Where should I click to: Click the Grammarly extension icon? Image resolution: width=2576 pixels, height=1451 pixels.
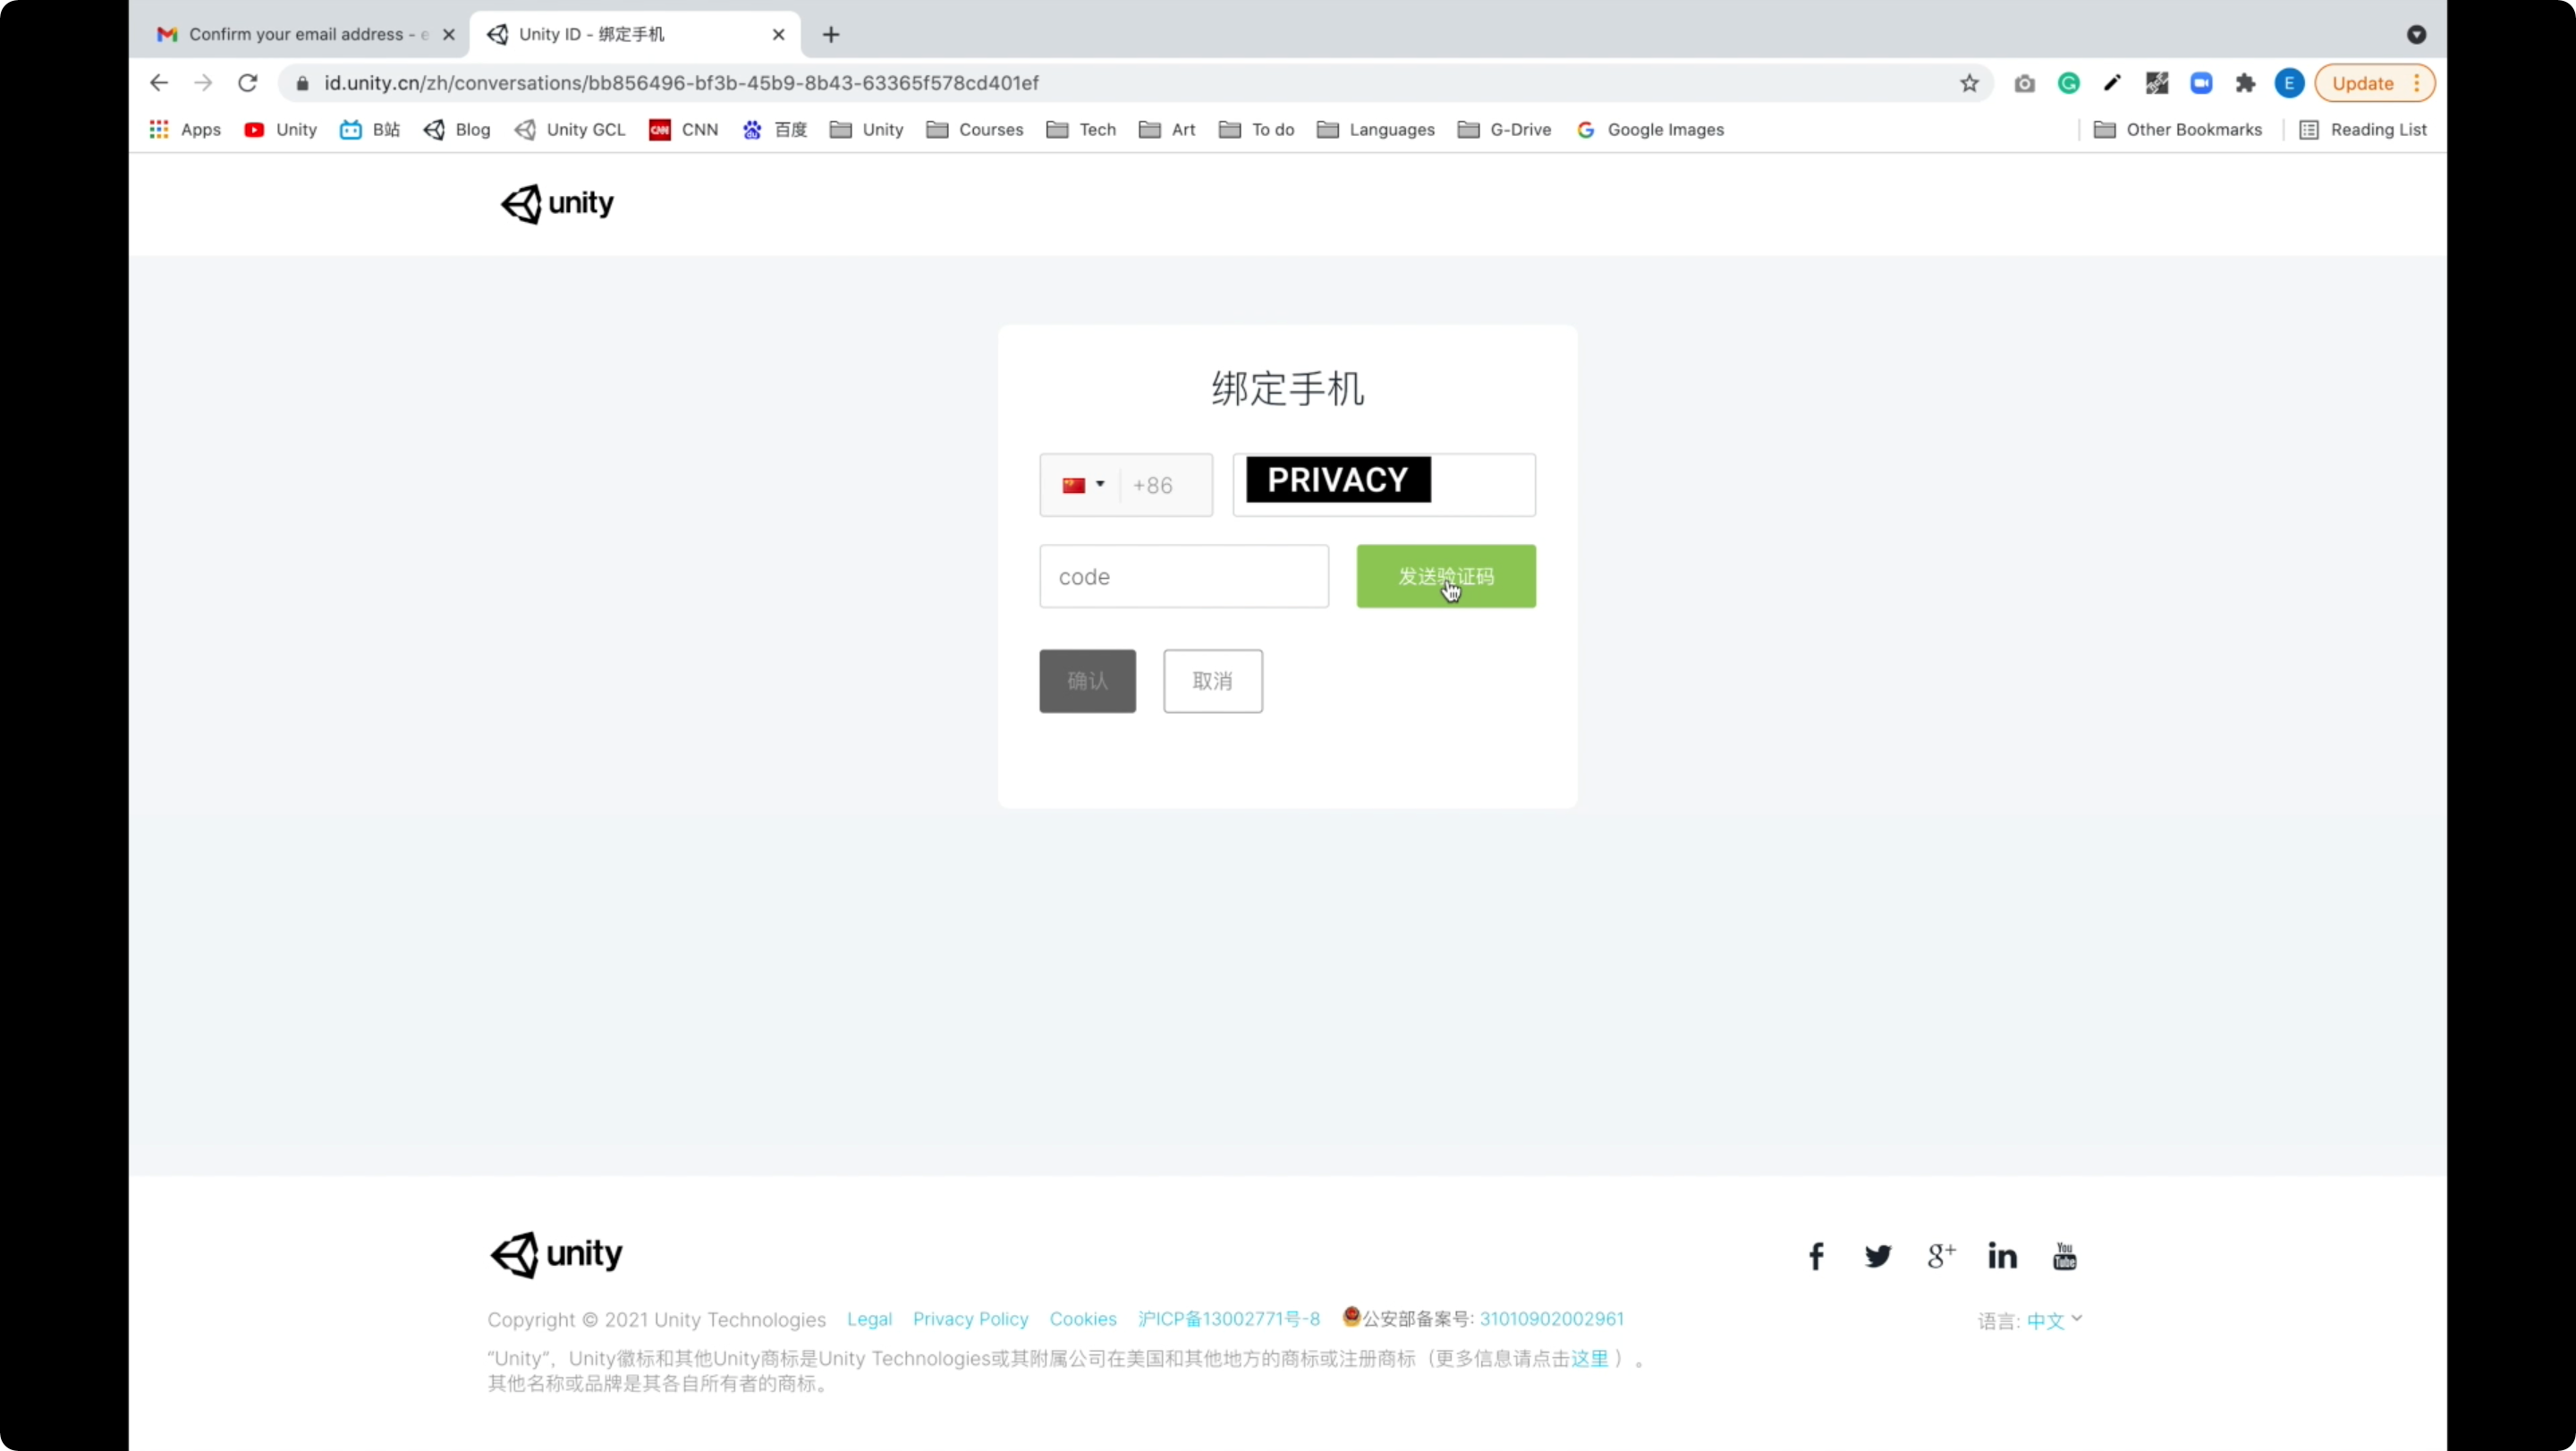point(2068,83)
